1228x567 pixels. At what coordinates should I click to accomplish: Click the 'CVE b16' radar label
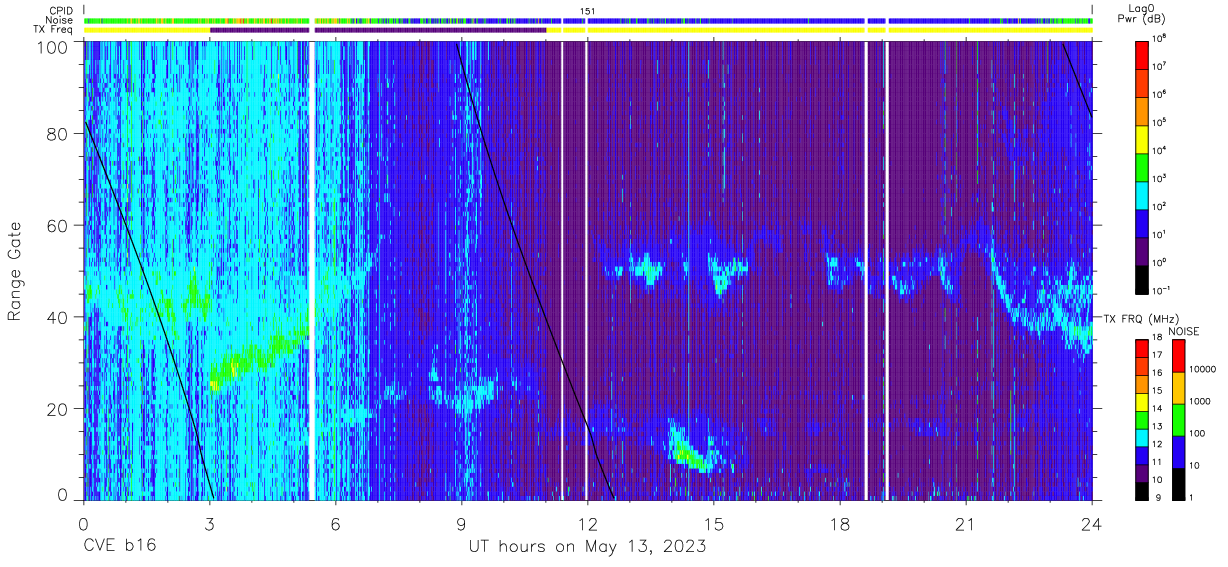(119, 547)
